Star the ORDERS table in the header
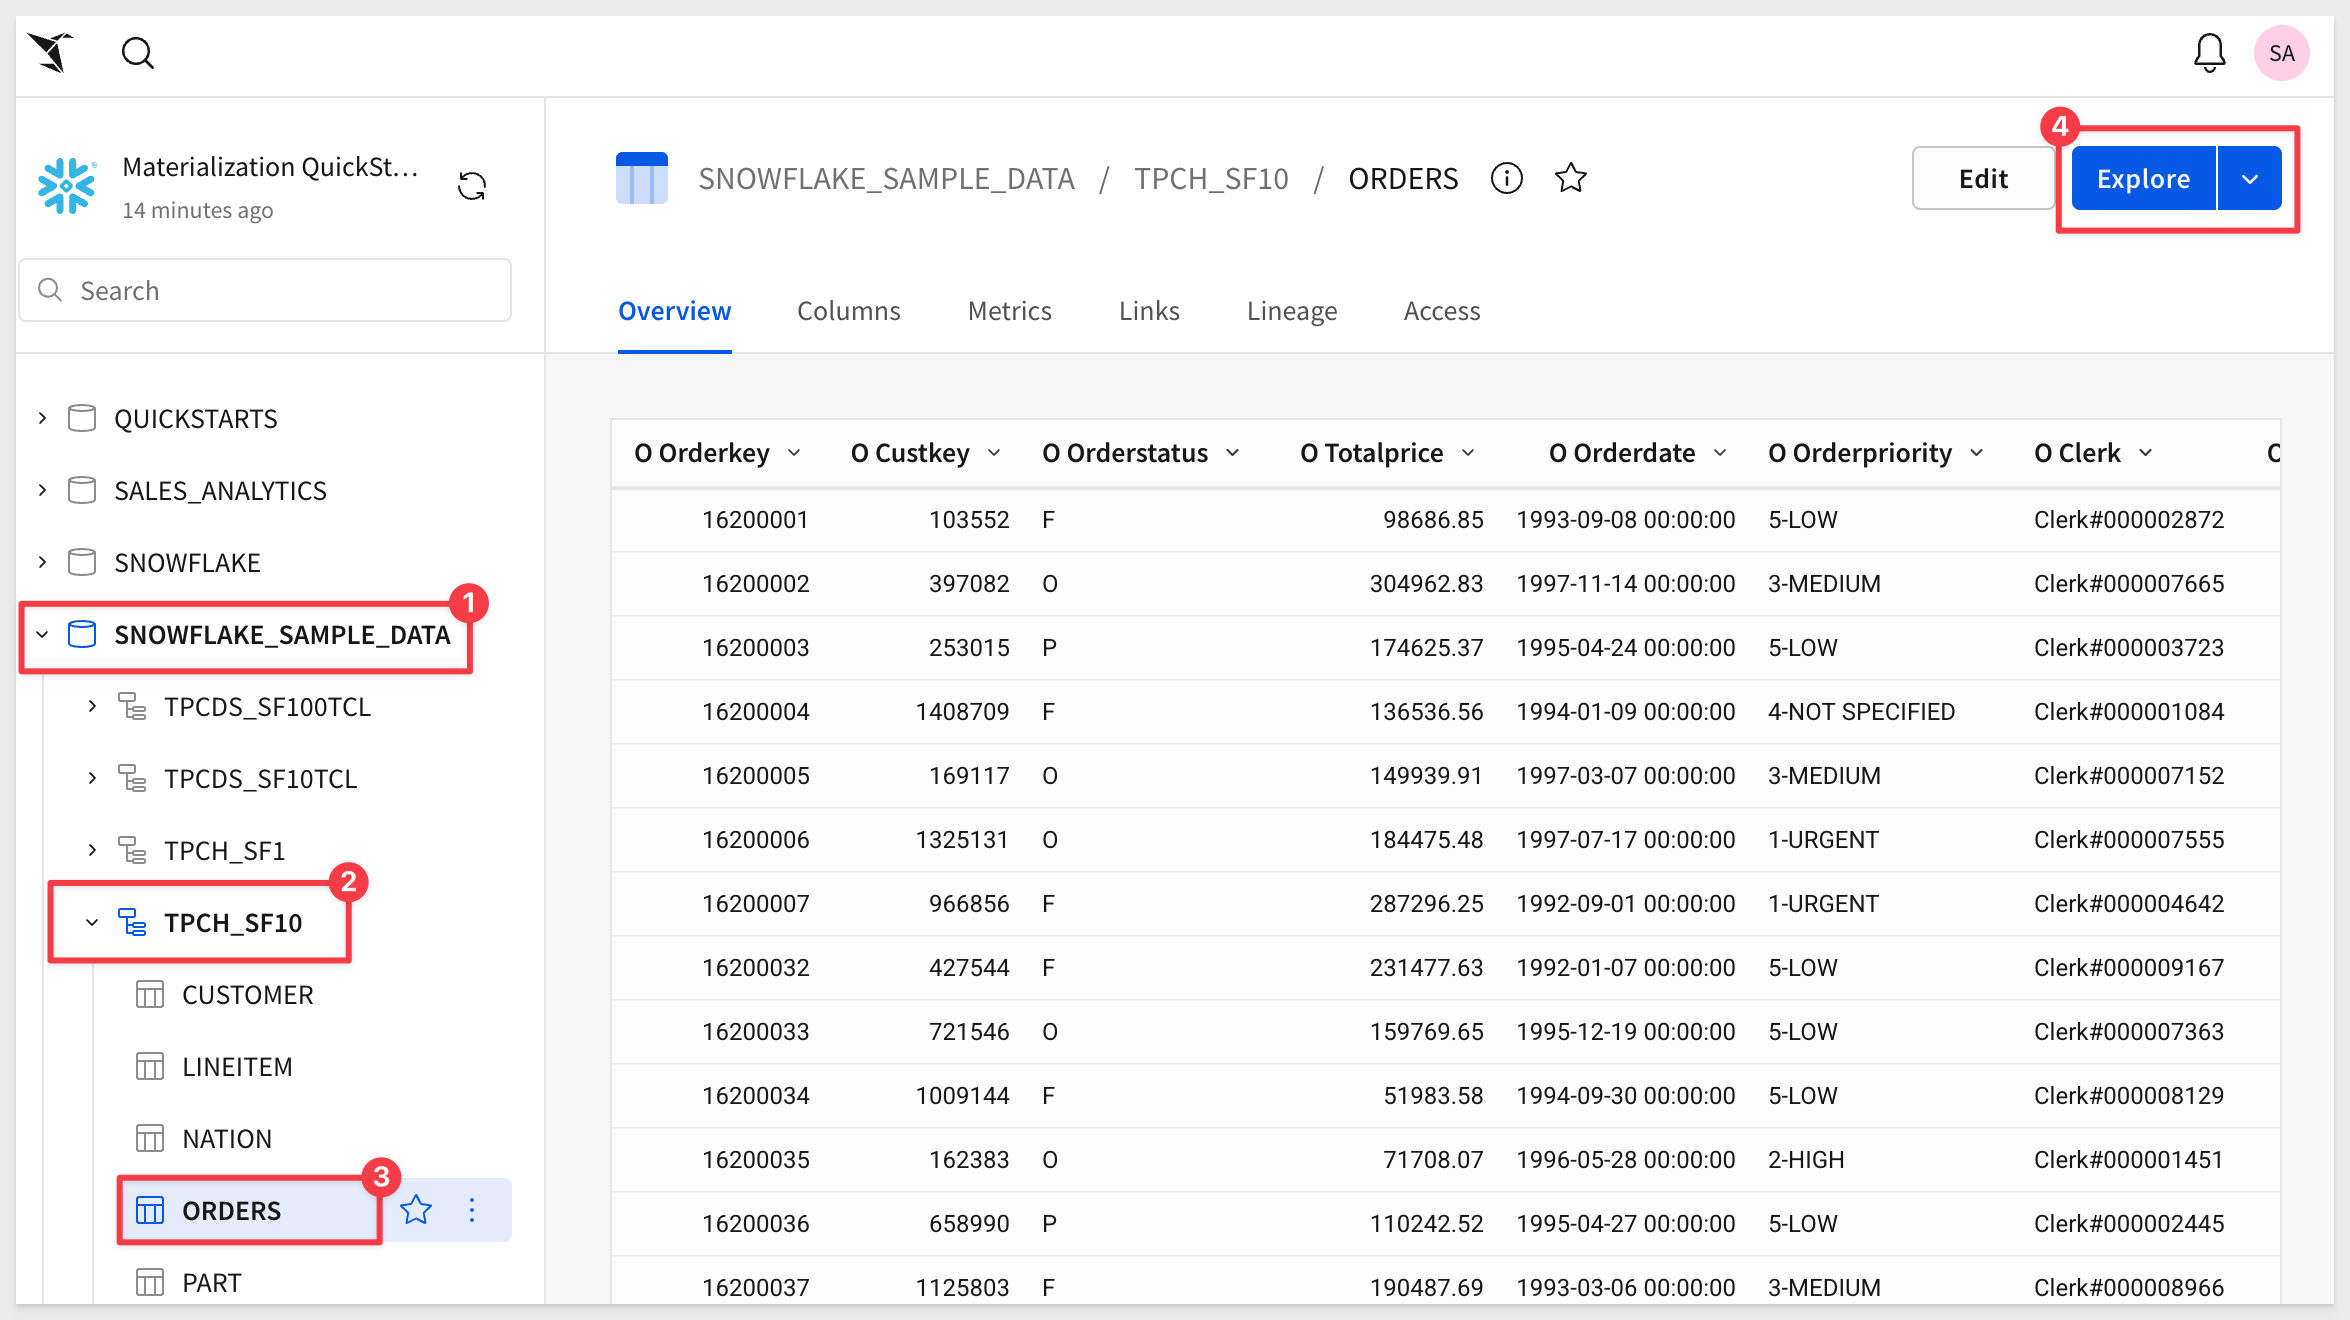Image resolution: width=2350 pixels, height=1320 pixels. (x=1571, y=178)
